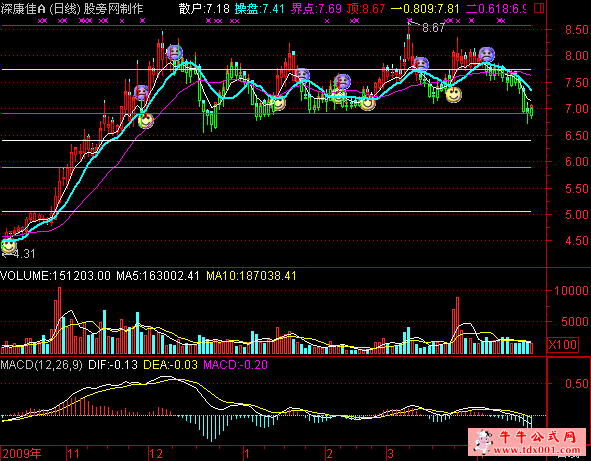Viewport: 591px width, 461px height.
Task: Click the first sad face in the November rally
Action: pos(141,92)
